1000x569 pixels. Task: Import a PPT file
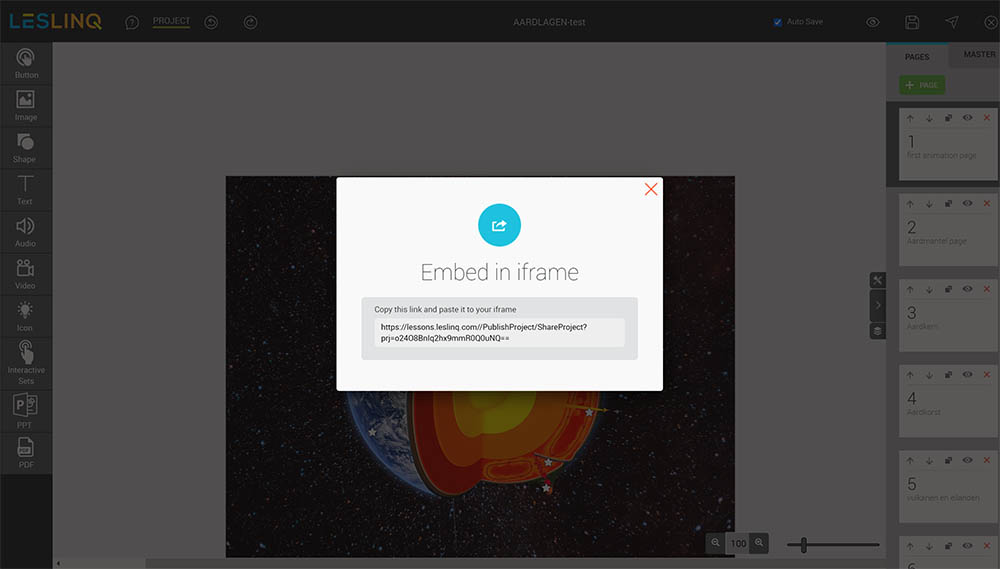tap(26, 411)
